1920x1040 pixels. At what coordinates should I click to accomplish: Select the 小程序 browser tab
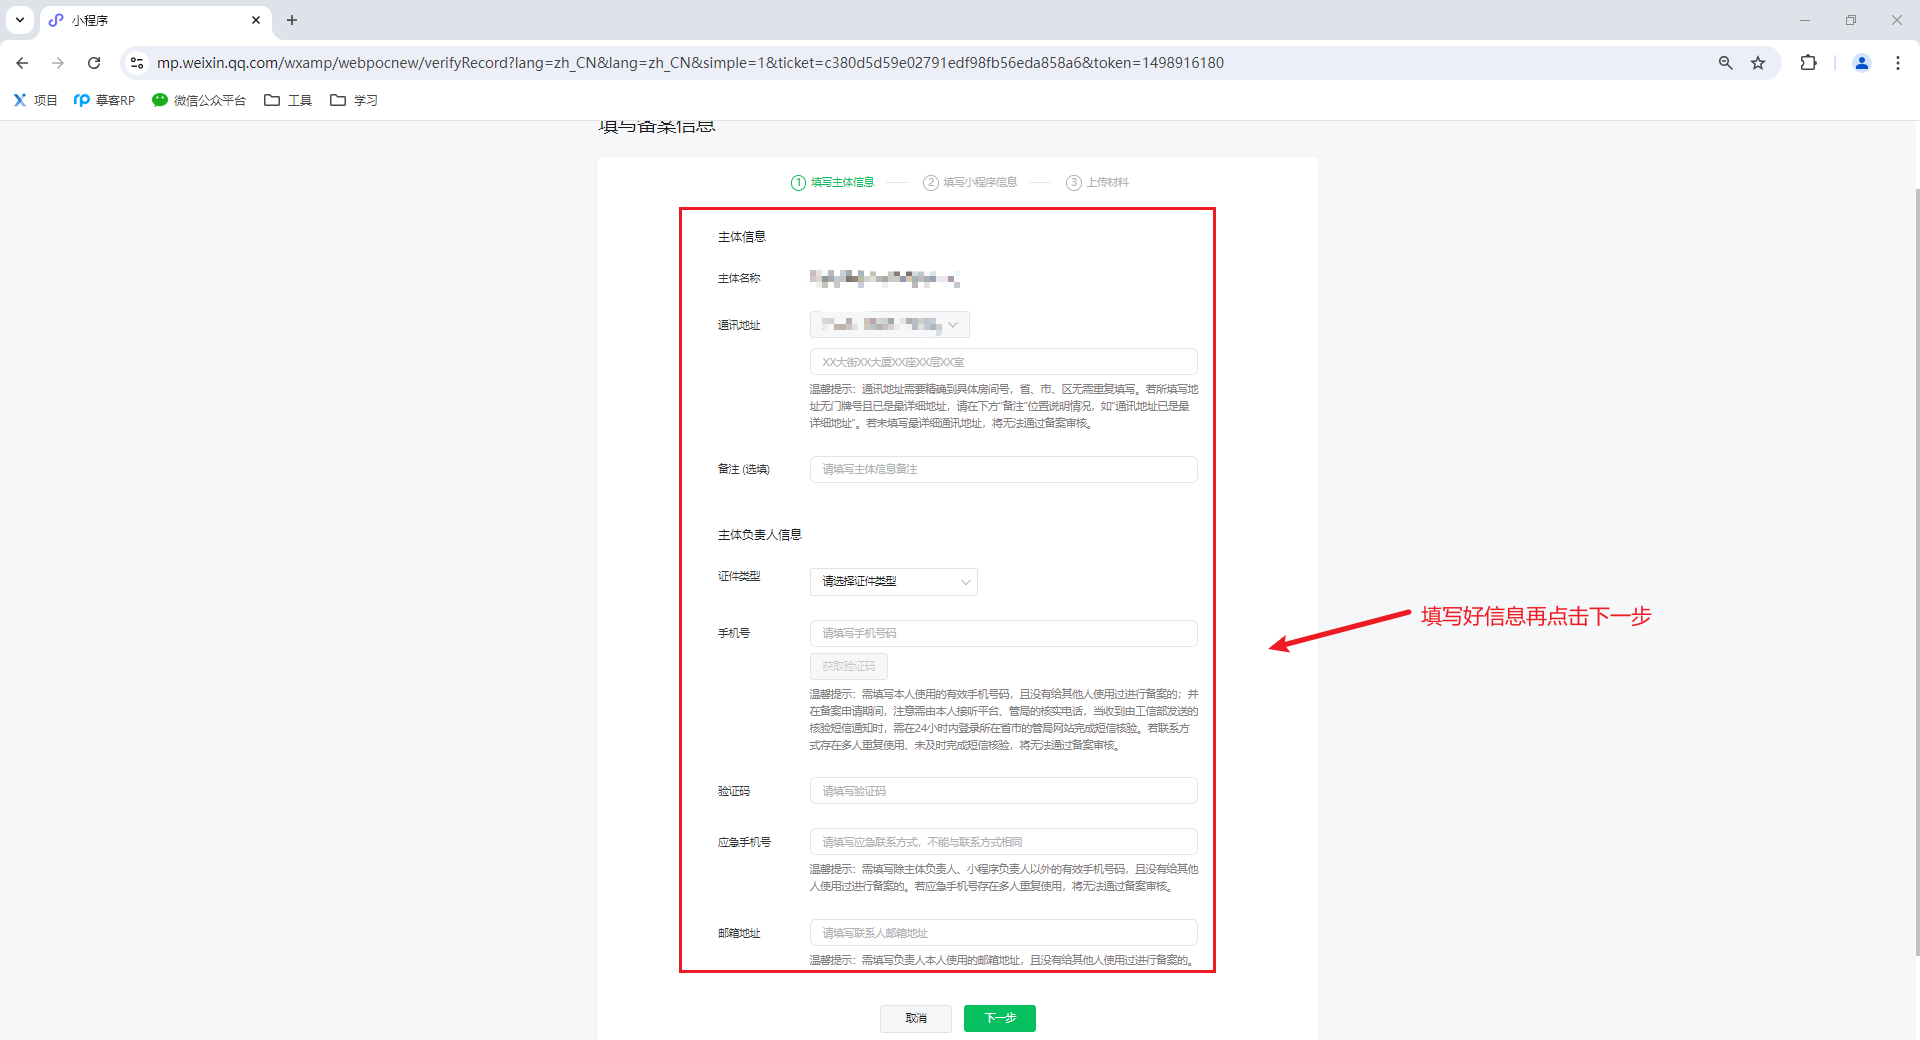(156, 20)
